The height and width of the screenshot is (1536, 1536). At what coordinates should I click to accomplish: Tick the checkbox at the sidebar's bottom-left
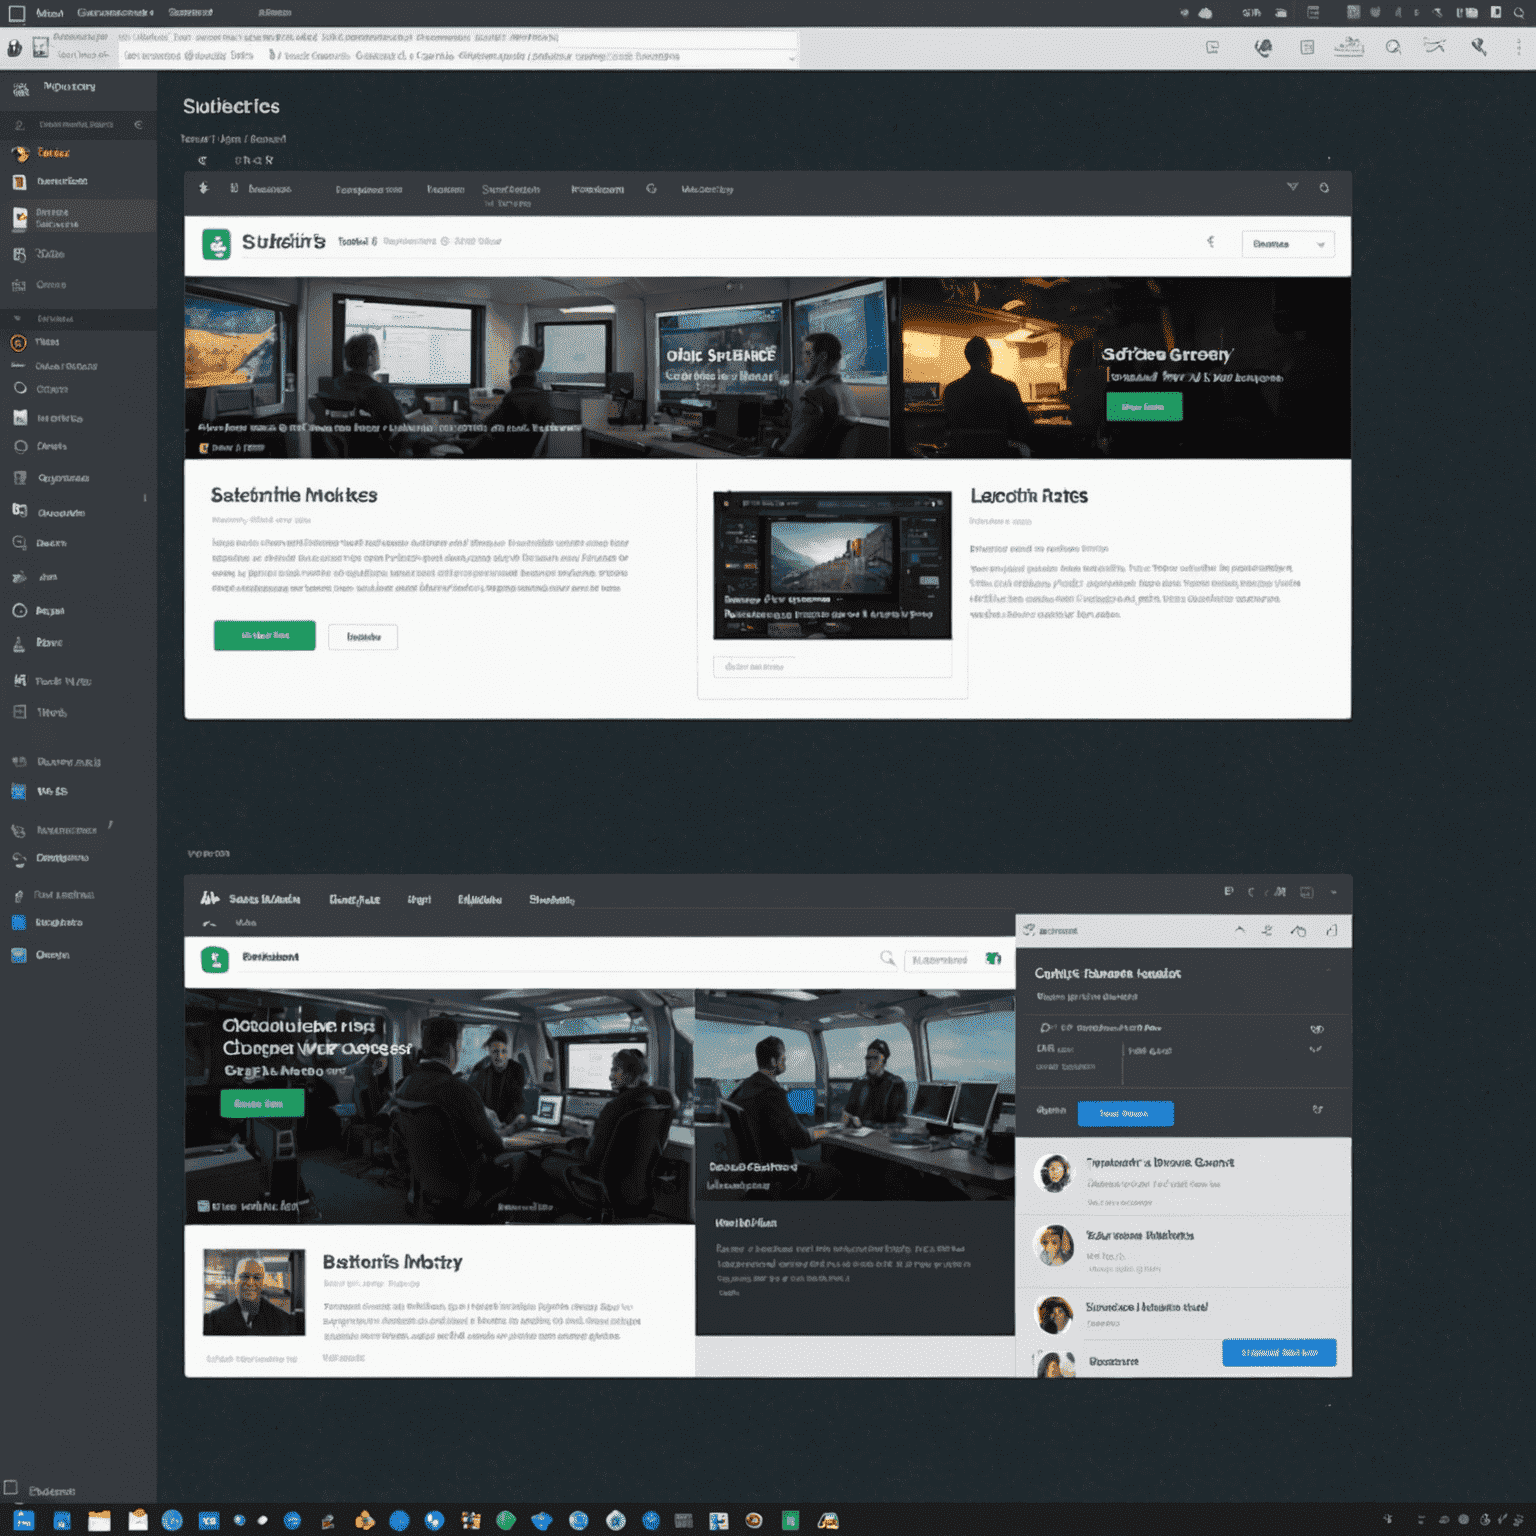point(11,1488)
